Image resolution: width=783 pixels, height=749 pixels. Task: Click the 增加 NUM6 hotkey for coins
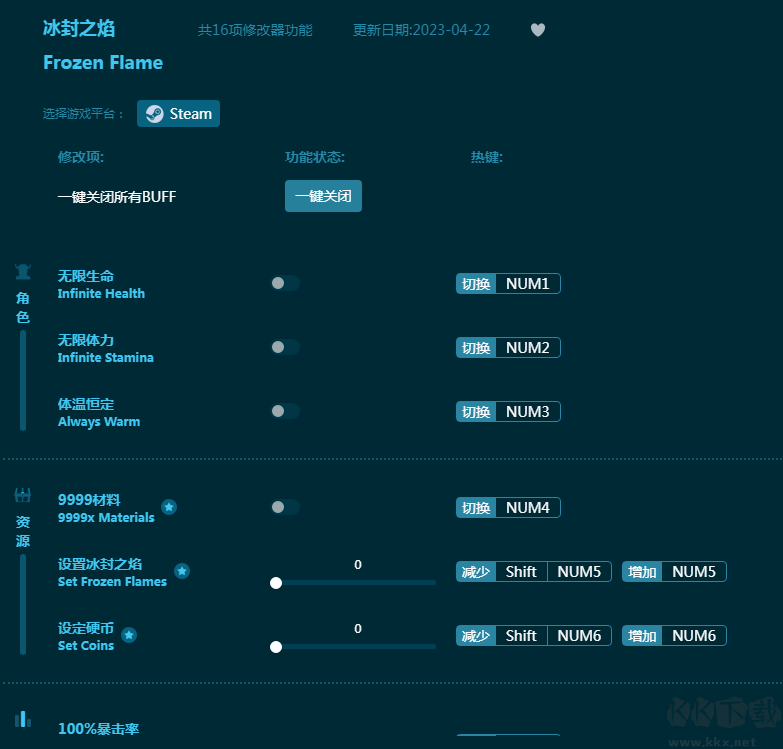674,636
